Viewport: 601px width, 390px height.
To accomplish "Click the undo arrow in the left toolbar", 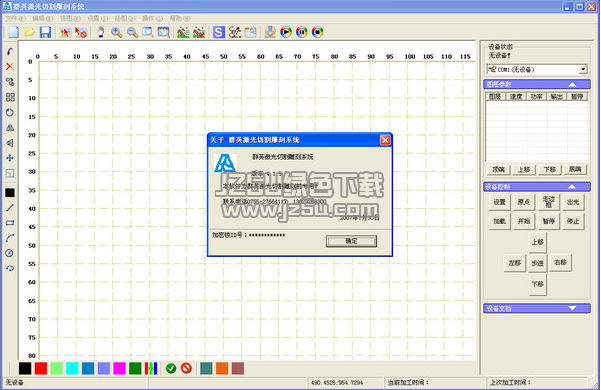I will [10, 51].
